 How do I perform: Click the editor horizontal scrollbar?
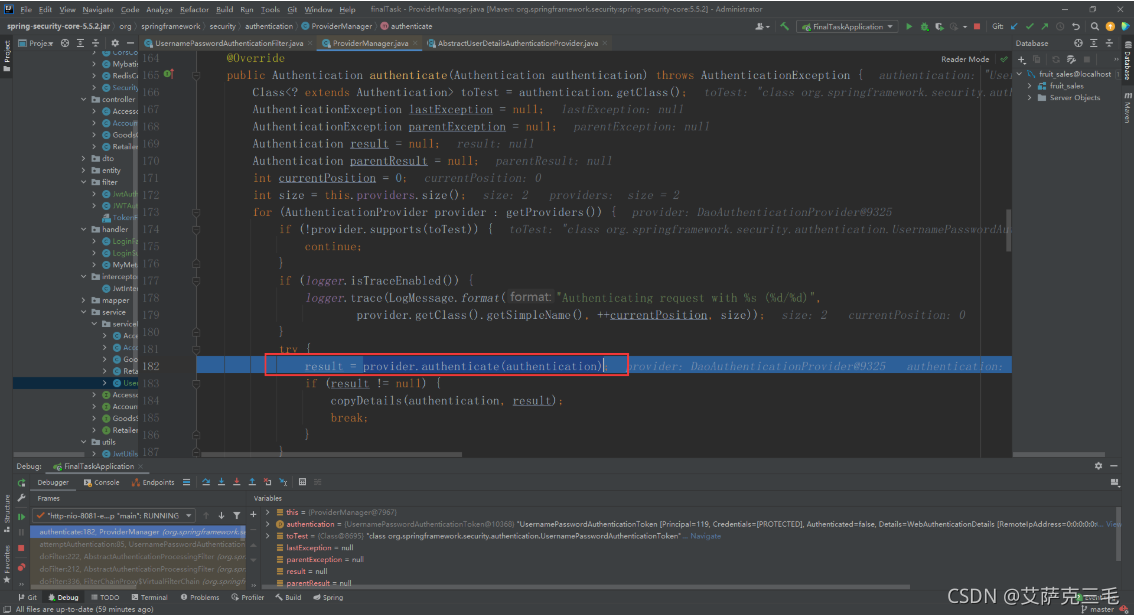tap(332, 454)
